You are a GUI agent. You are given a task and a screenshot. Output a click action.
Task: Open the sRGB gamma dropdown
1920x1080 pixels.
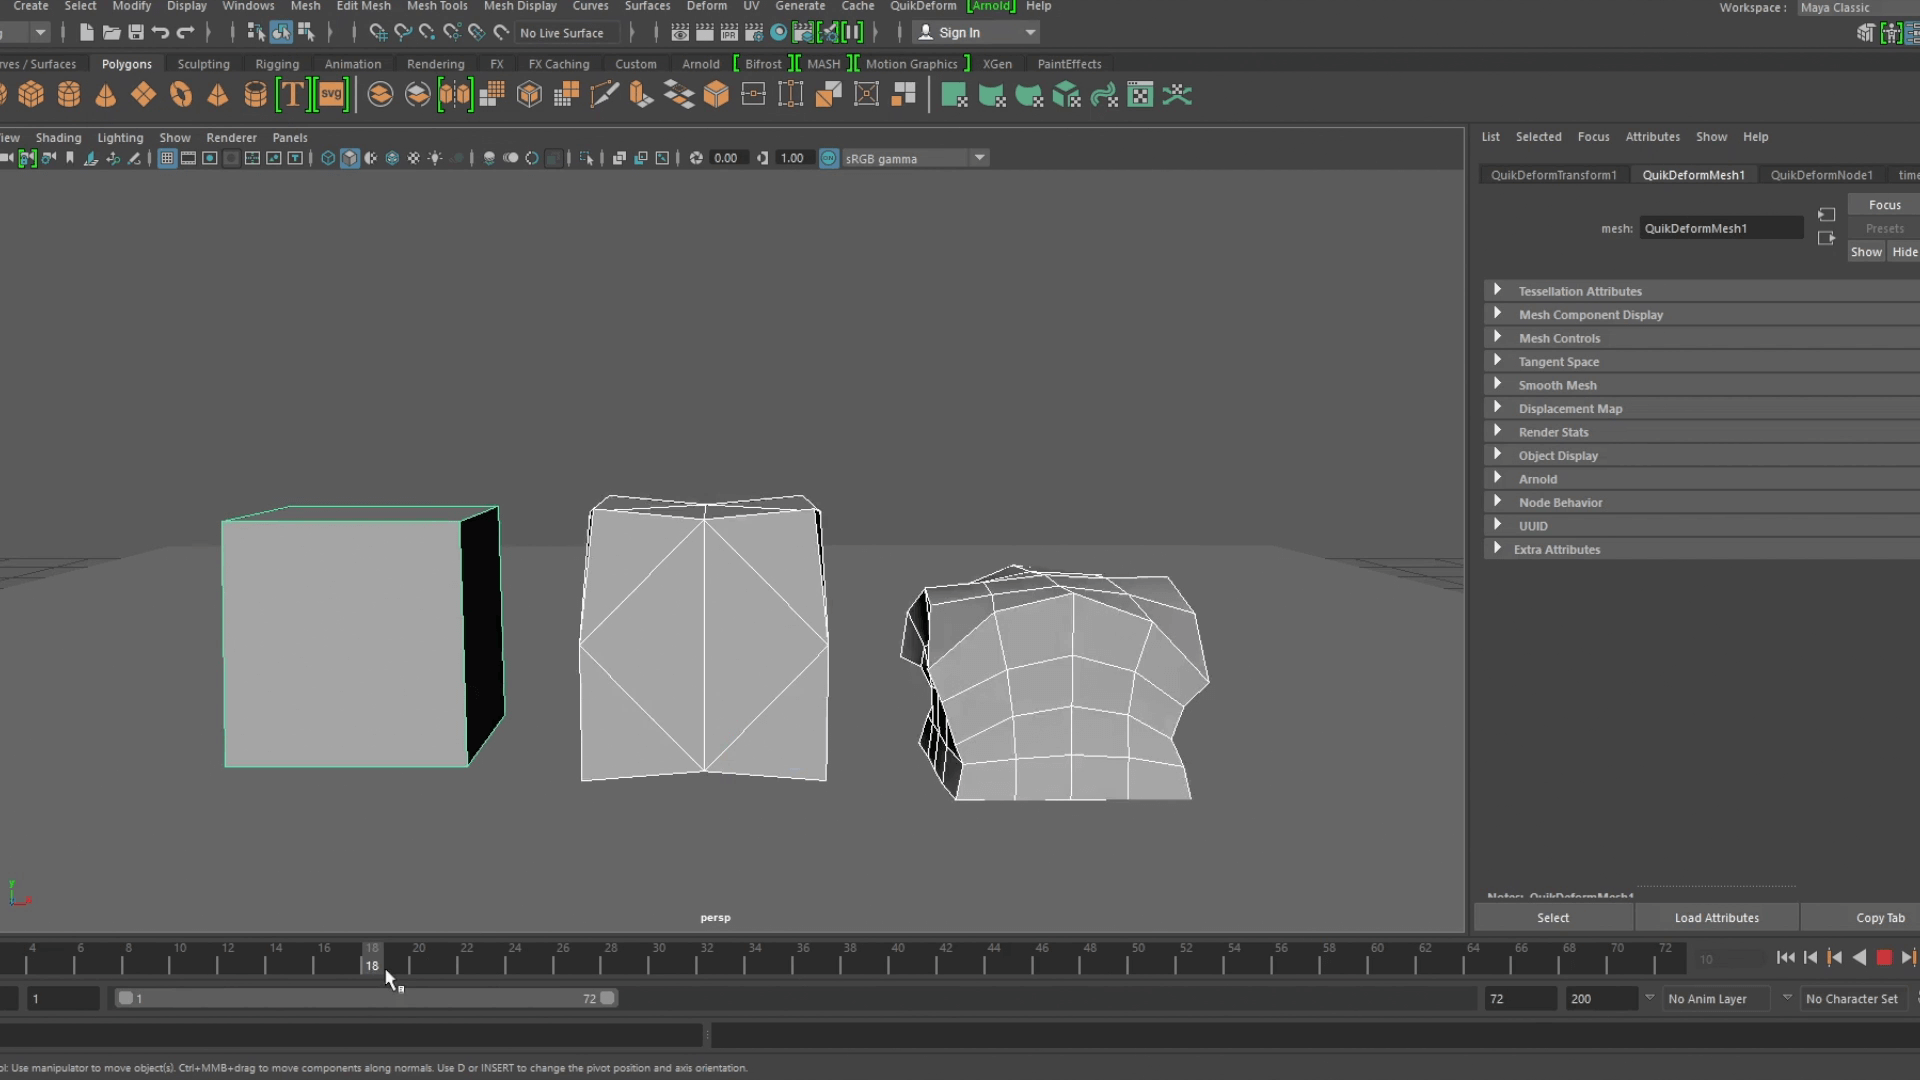tap(979, 158)
